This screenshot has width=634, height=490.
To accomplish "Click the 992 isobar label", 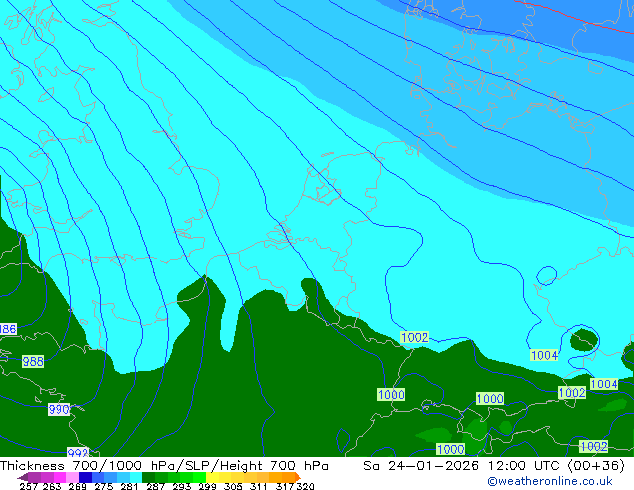I will [77, 453].
